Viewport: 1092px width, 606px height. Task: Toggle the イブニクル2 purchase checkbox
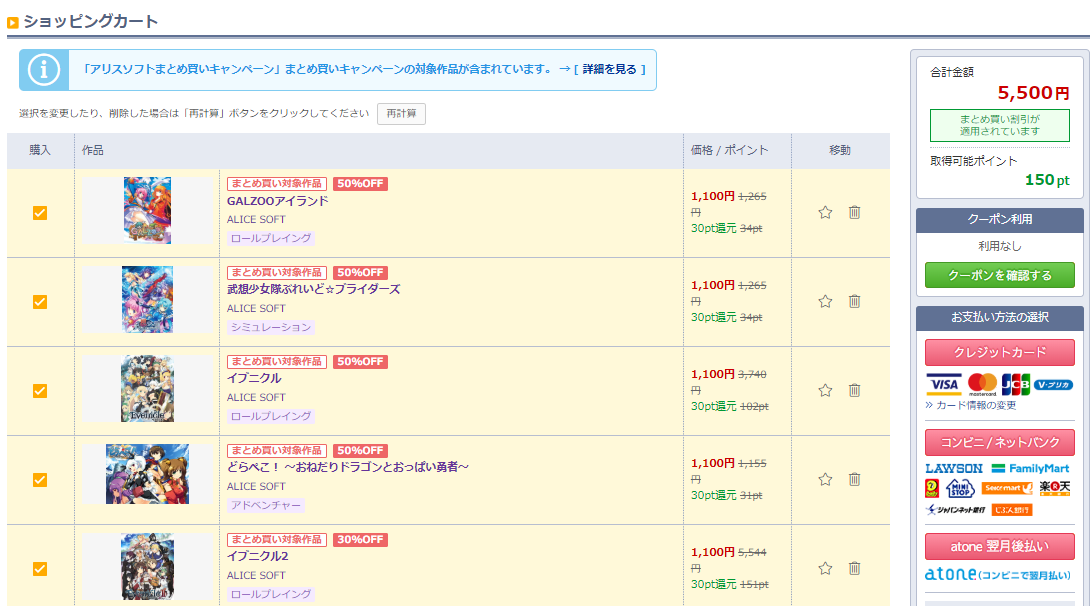pyautogui.click(x=40, y=569)
